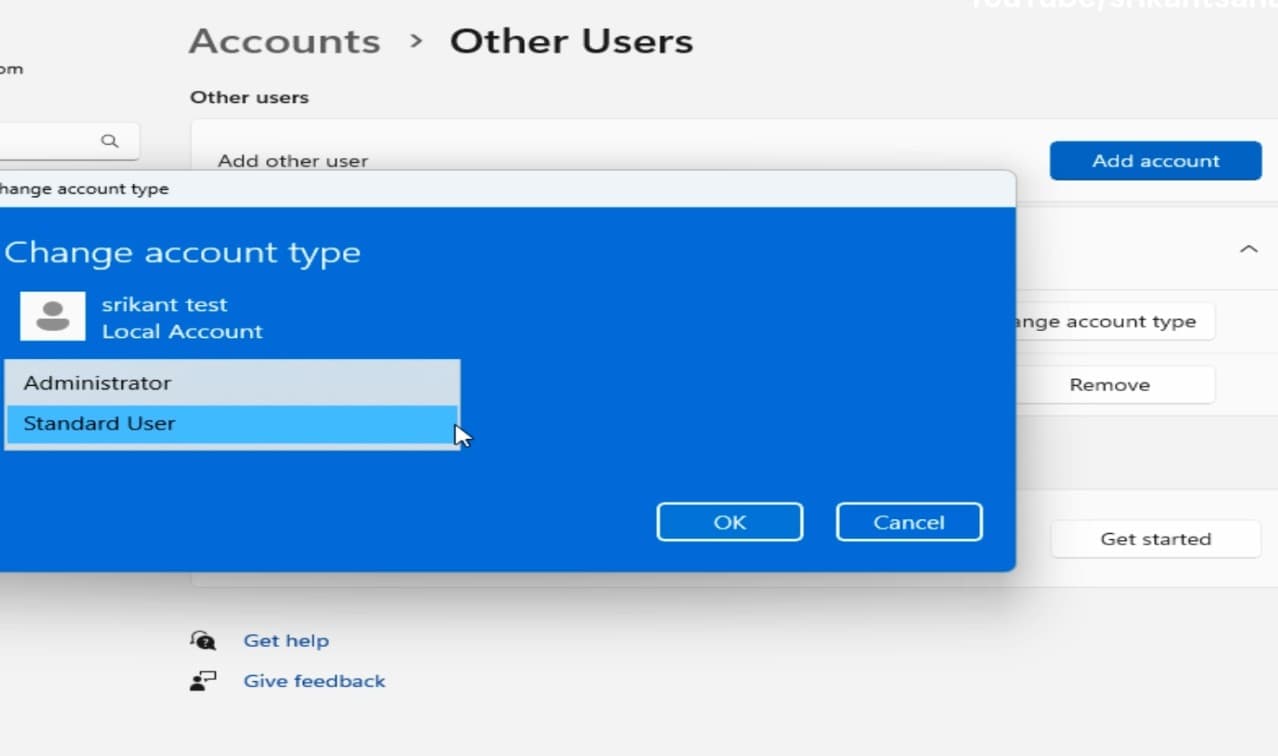
Task: Remove the selected user account
Action: (x=1110, y=385)
